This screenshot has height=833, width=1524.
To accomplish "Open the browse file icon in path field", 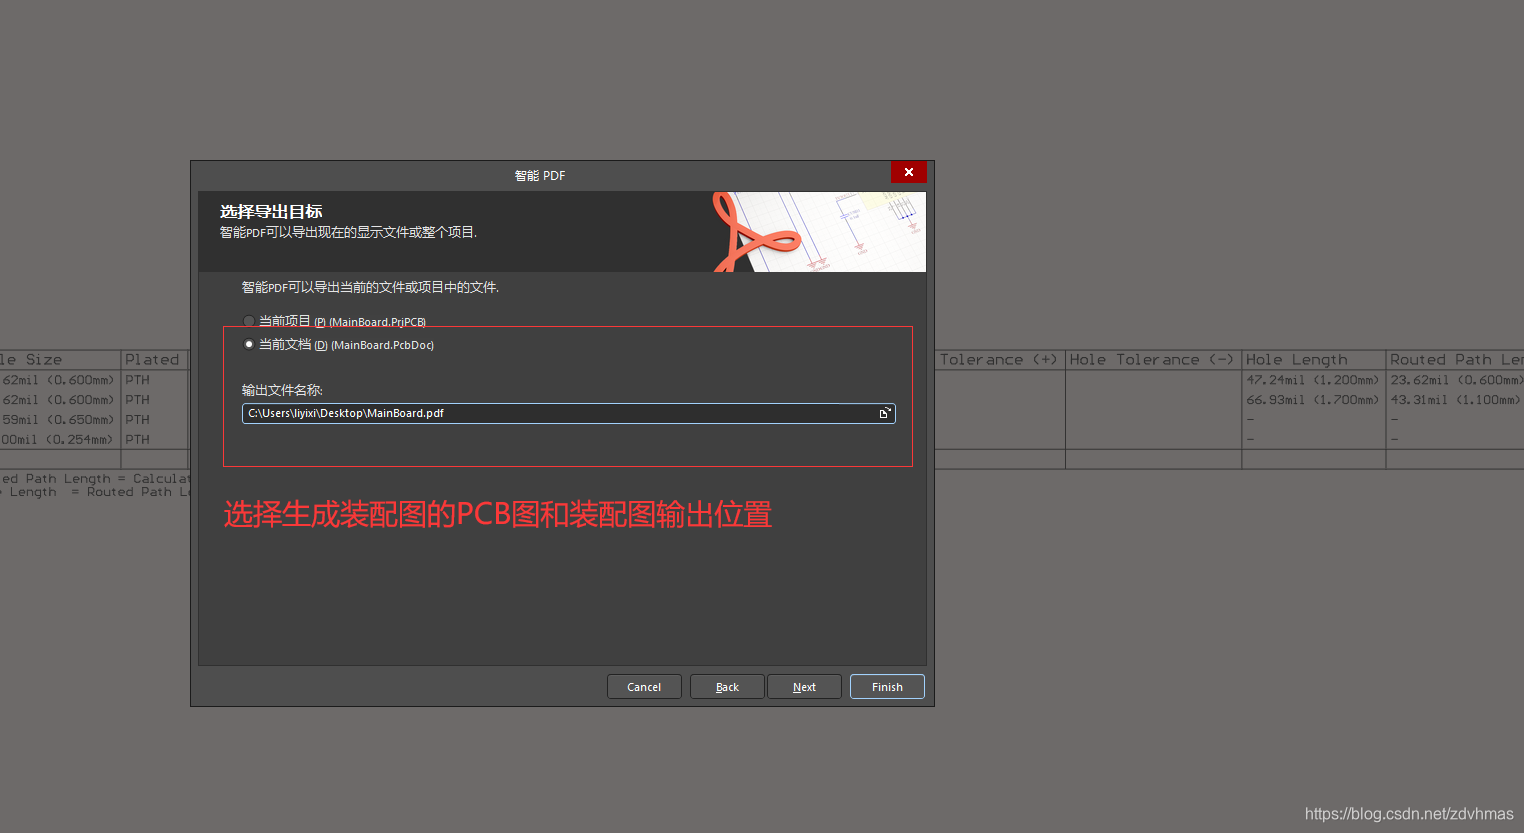I will coord(885,413).
